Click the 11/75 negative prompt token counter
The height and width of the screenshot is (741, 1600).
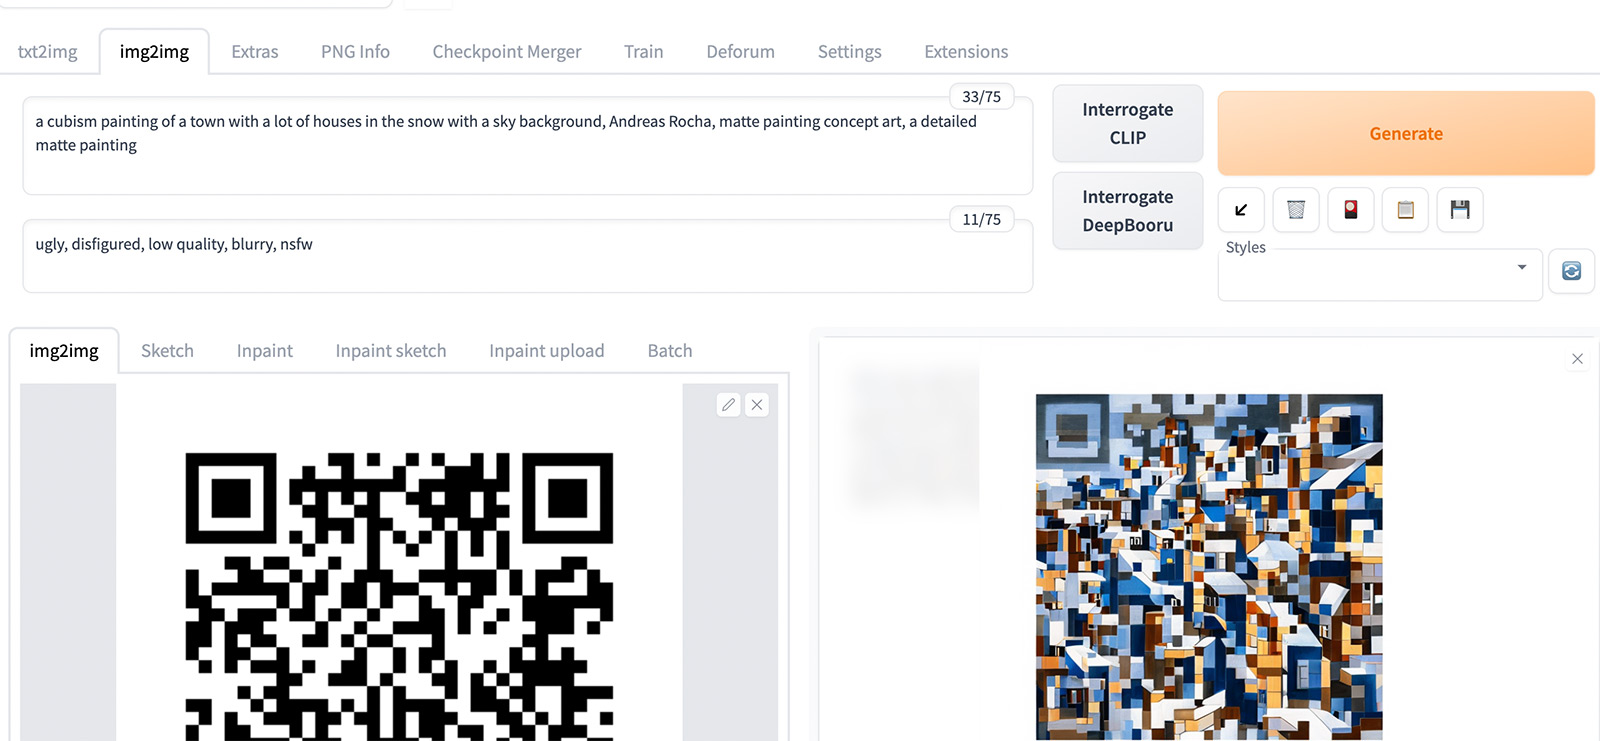(981, 220)
